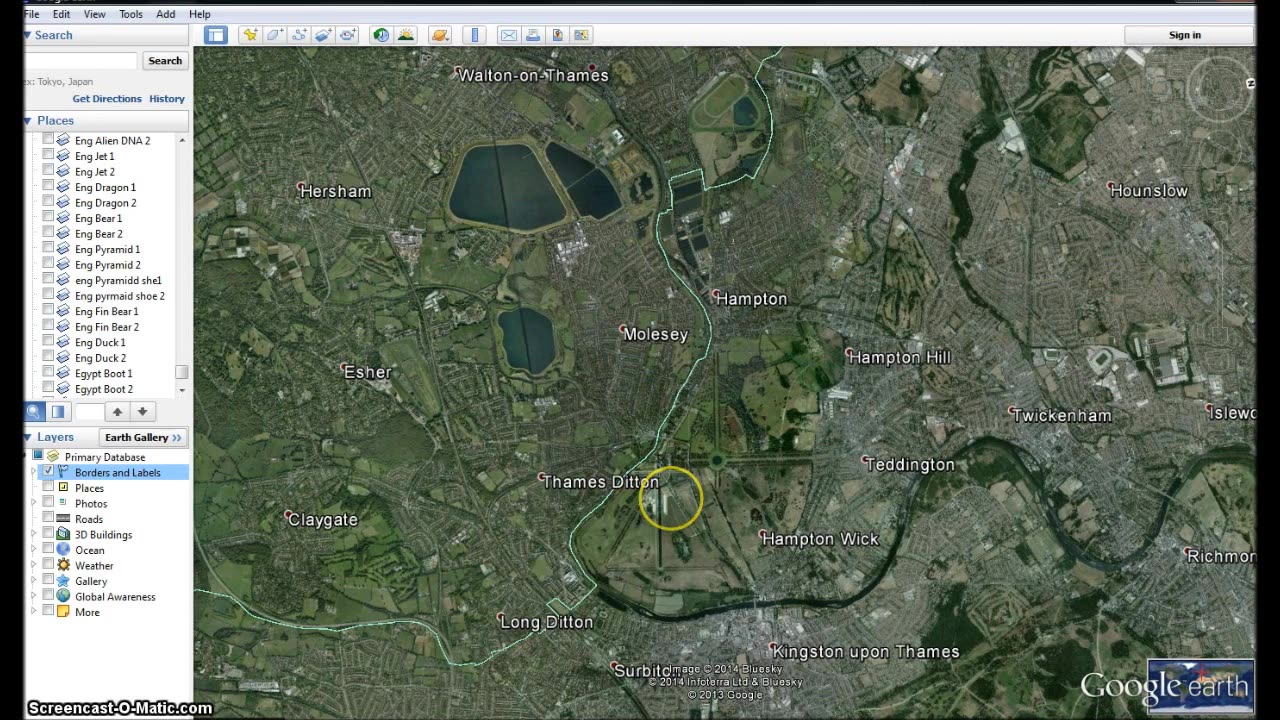Image resolution: width=1280 pixels, height=720 pixels.
Task: Move selected place down with arrow button
Action: click(142, 411)
